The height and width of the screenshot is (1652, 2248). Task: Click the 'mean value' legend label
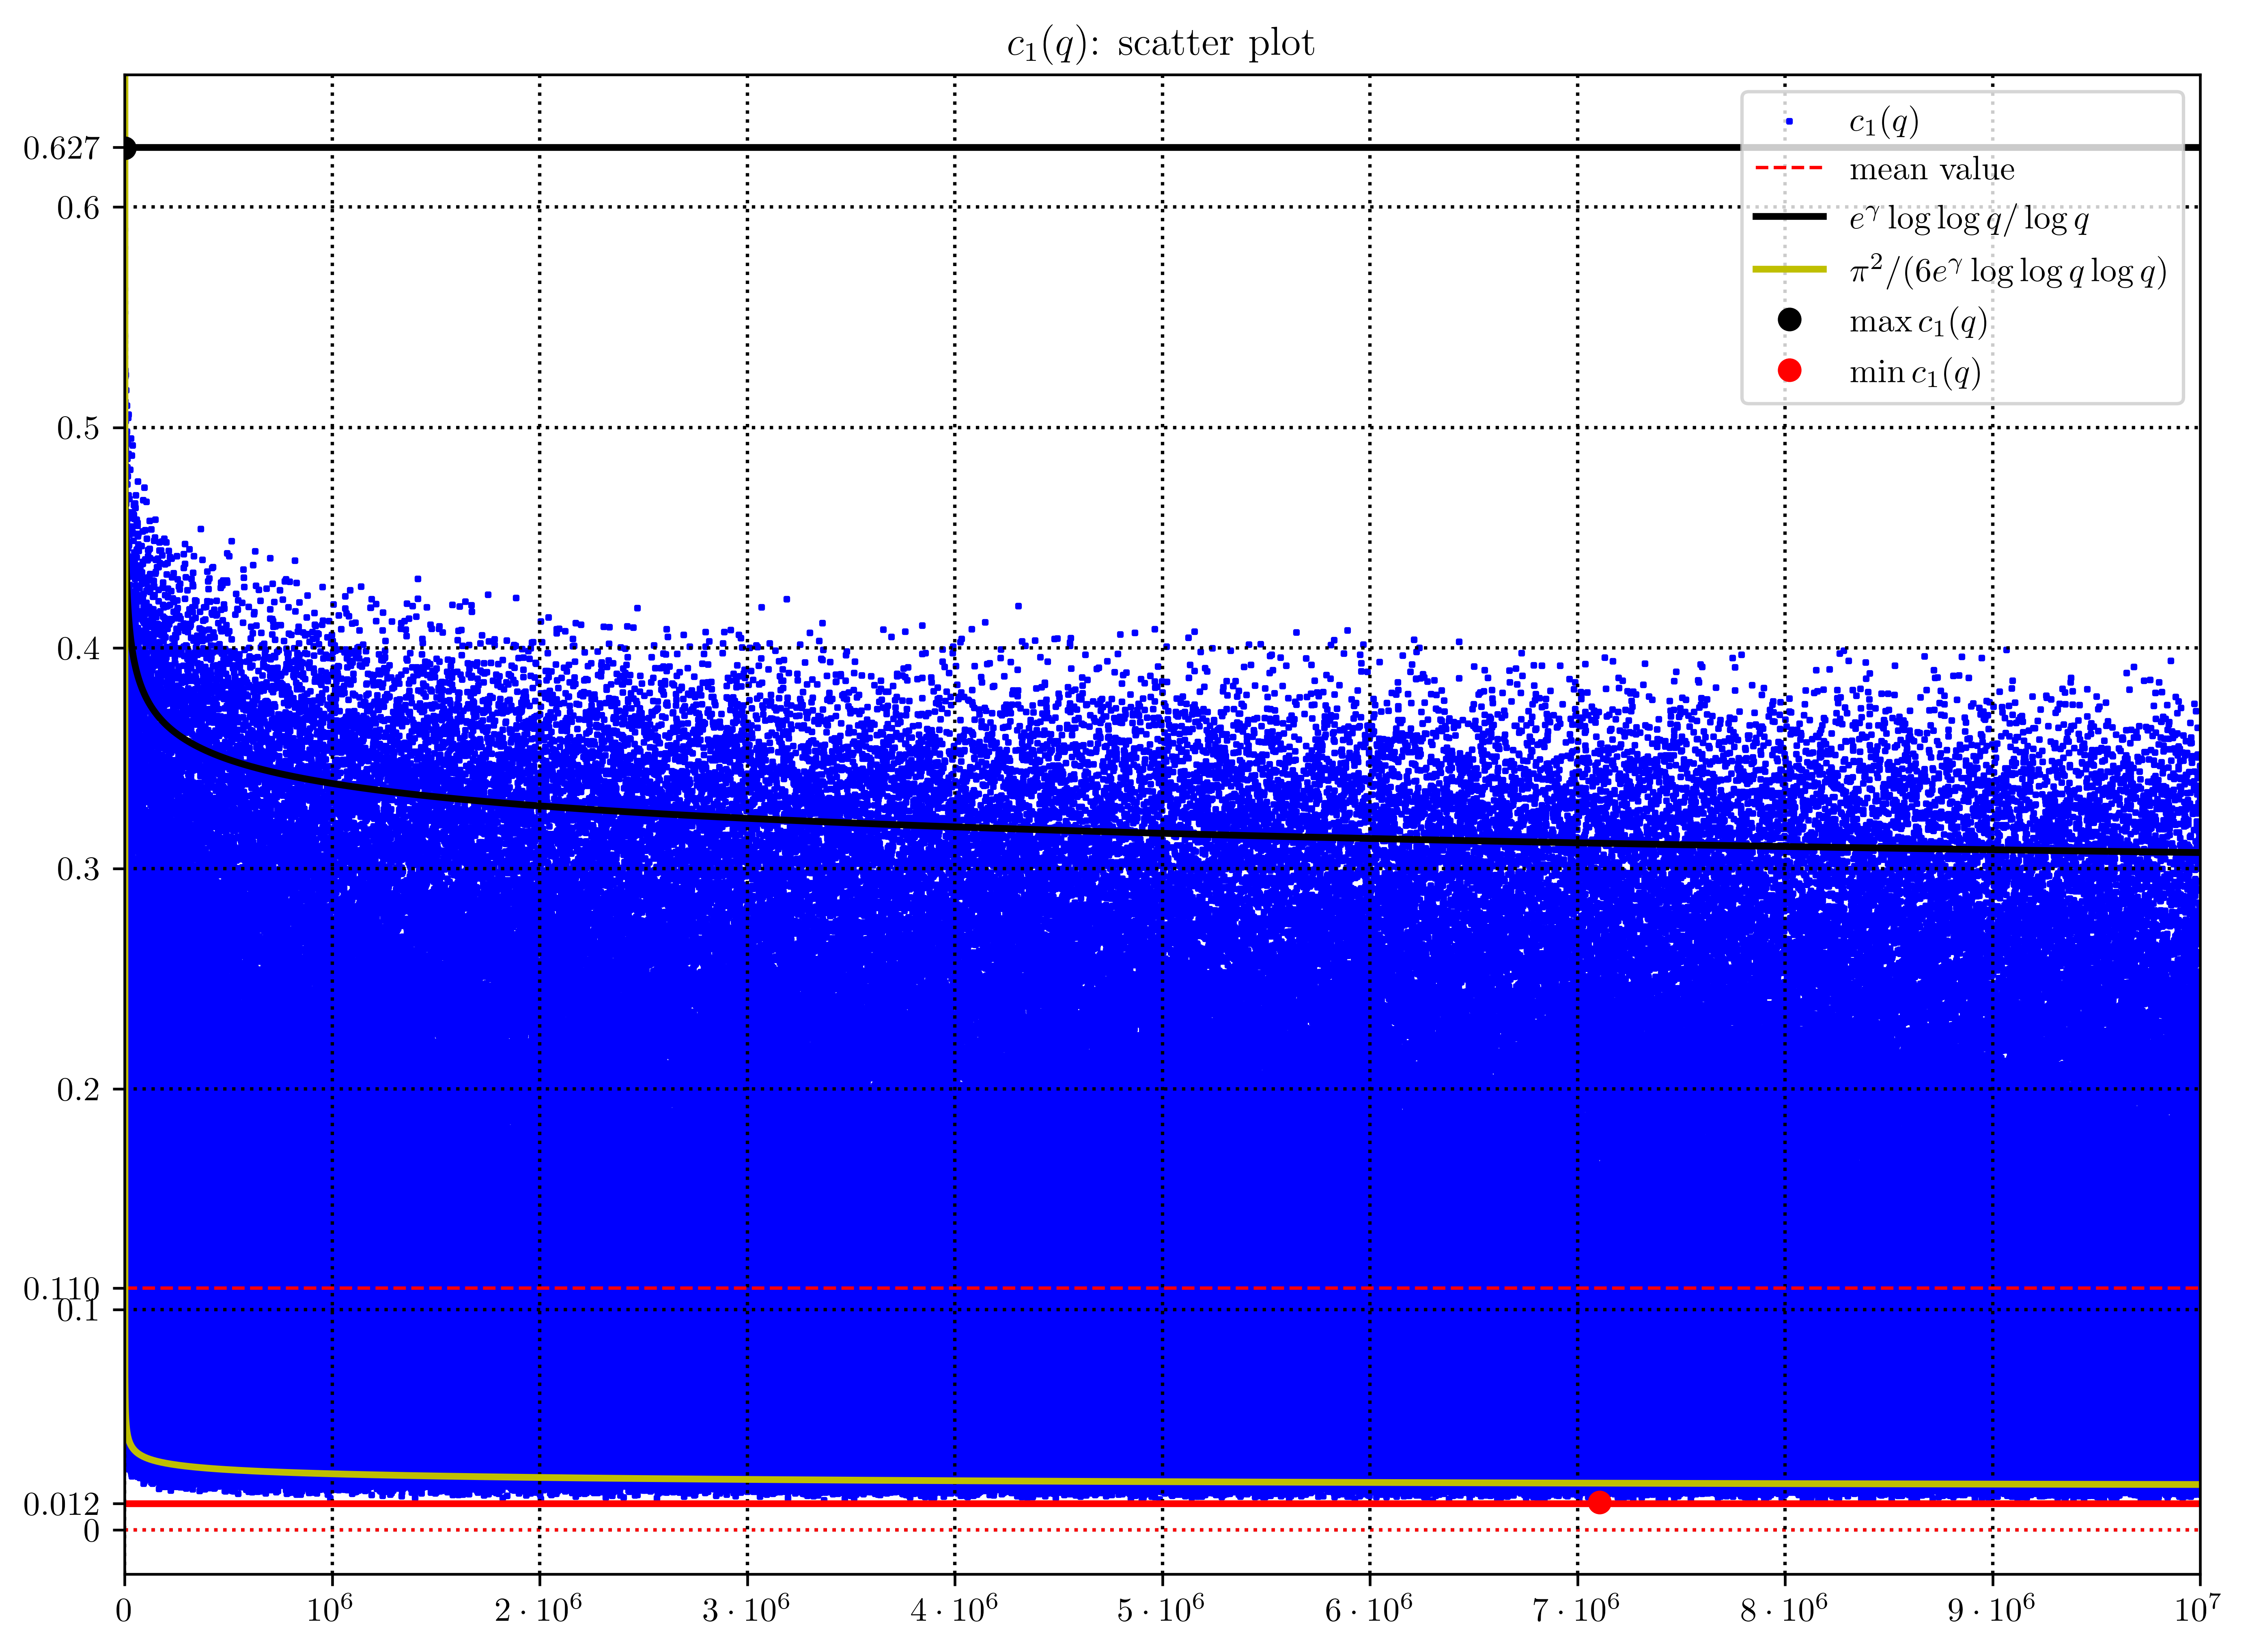point(1931,170)
